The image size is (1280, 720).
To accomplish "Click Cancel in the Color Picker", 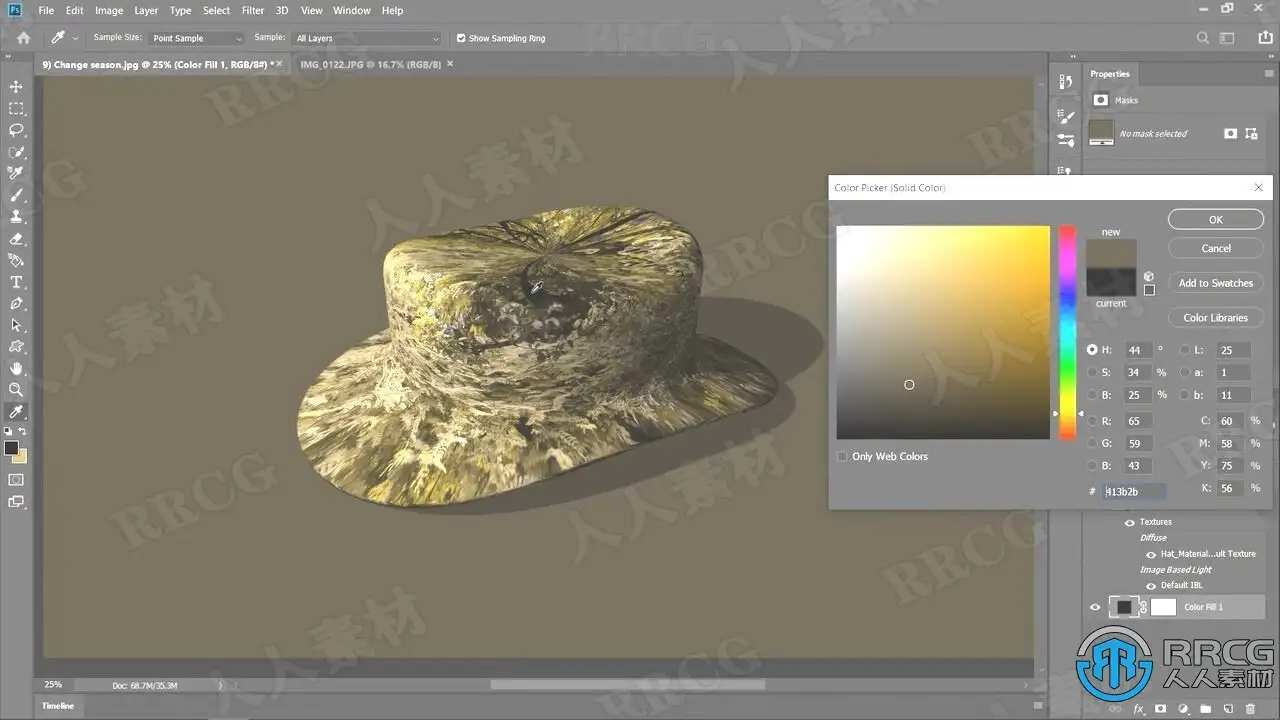I will coord(1216,248).
